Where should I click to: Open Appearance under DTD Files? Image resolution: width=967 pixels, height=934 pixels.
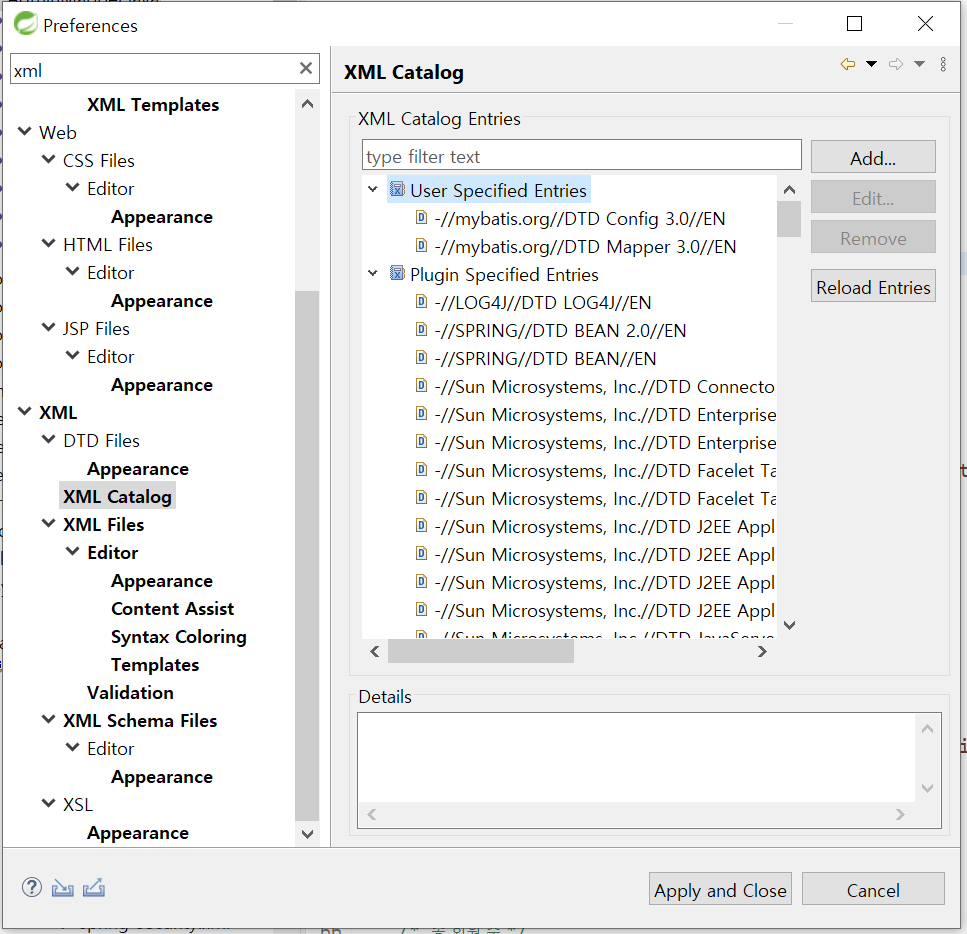[138, 469]
